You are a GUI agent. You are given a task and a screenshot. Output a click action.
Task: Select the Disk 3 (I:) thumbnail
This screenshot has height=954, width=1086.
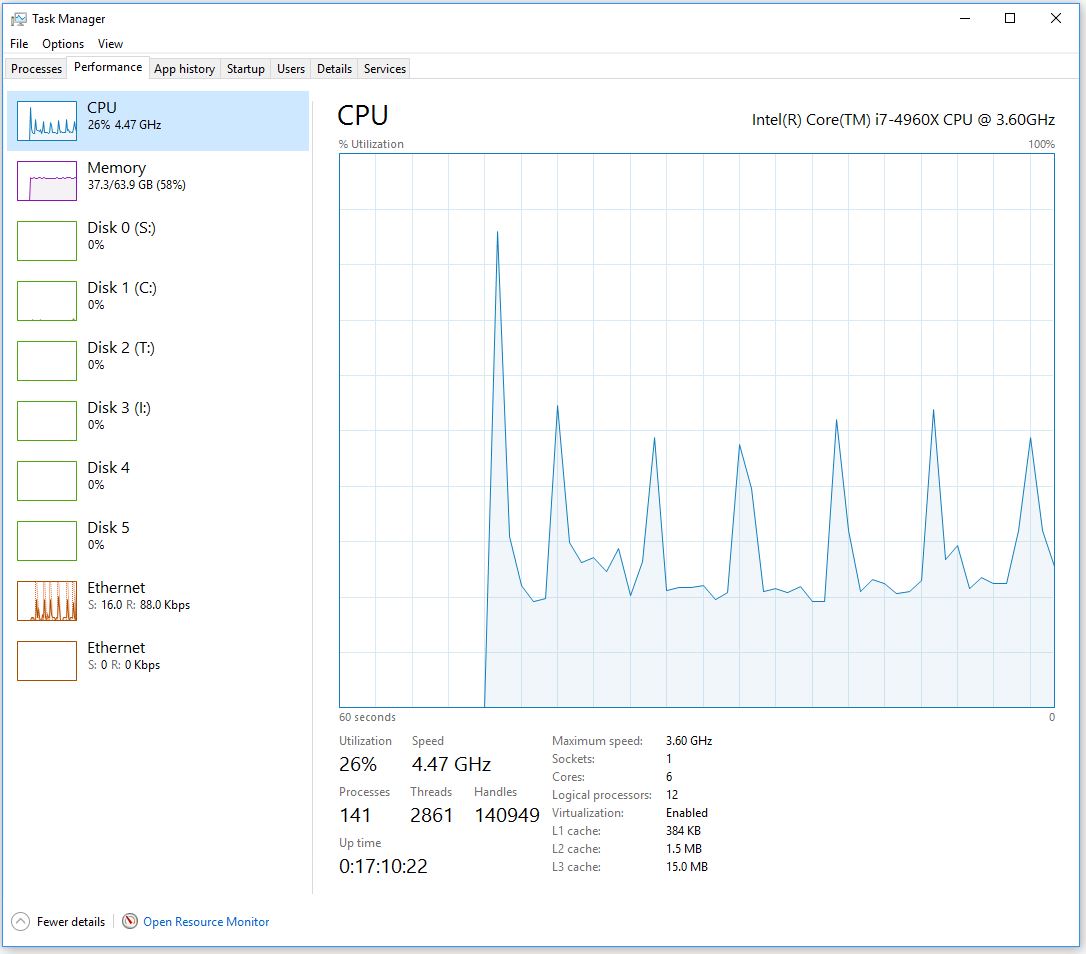click(47, 421)
